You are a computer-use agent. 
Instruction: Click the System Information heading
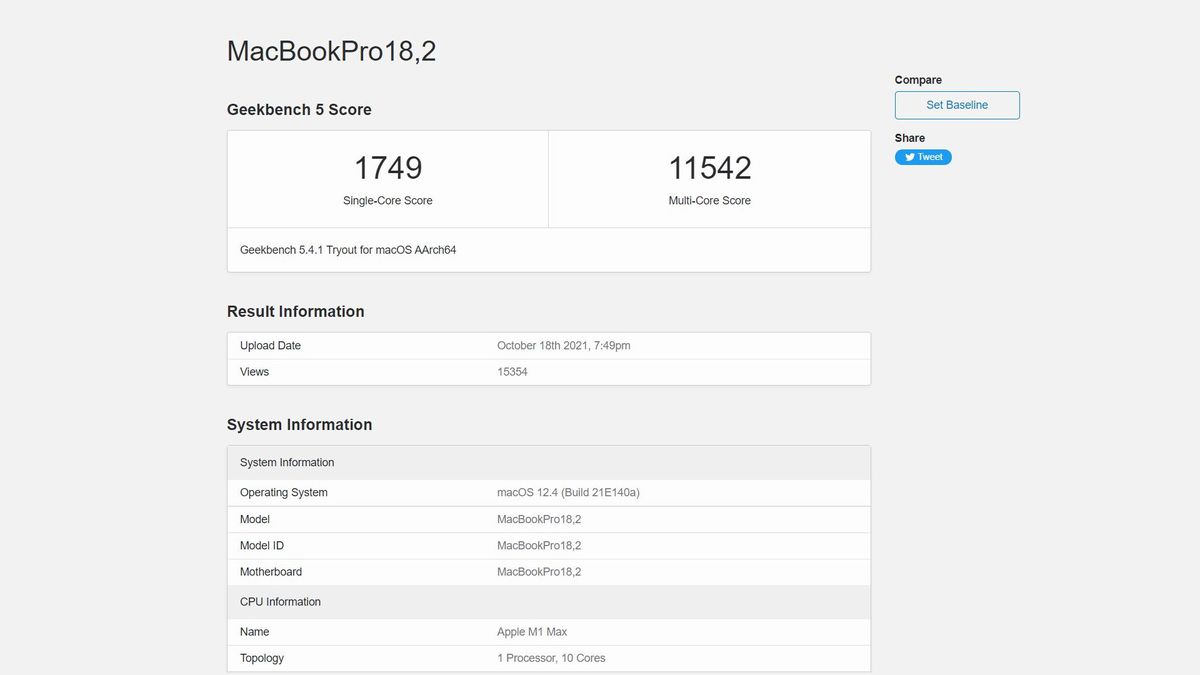[299, 424]
